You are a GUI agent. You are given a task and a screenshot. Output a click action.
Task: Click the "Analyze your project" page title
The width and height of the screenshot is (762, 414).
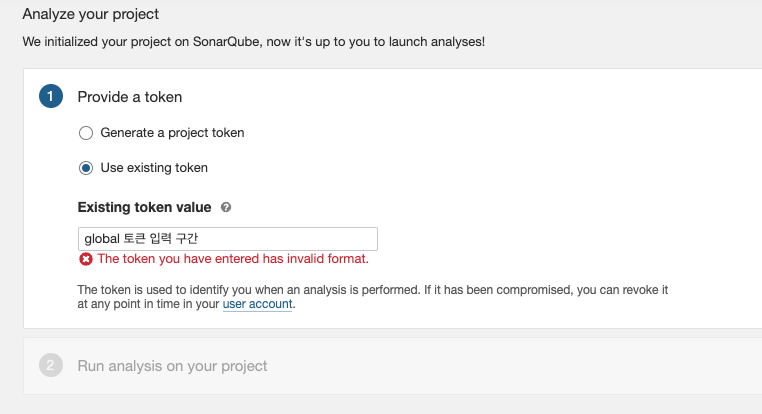[90, 14]
